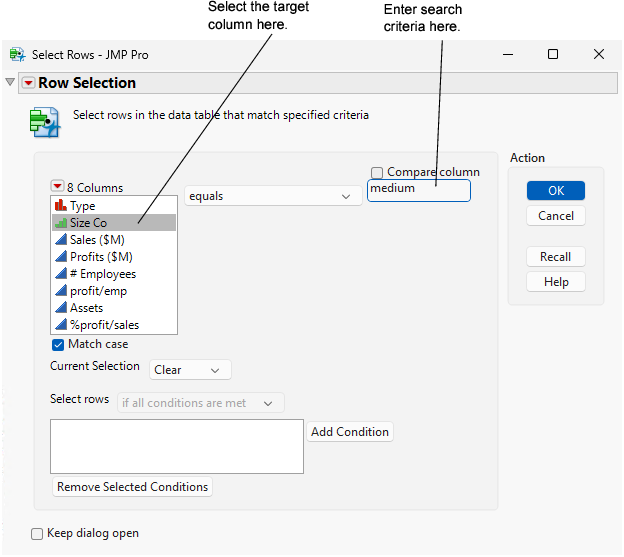Click the Add Condition button
The height and width of the screenshot is (557, 624).
(350, 432)
